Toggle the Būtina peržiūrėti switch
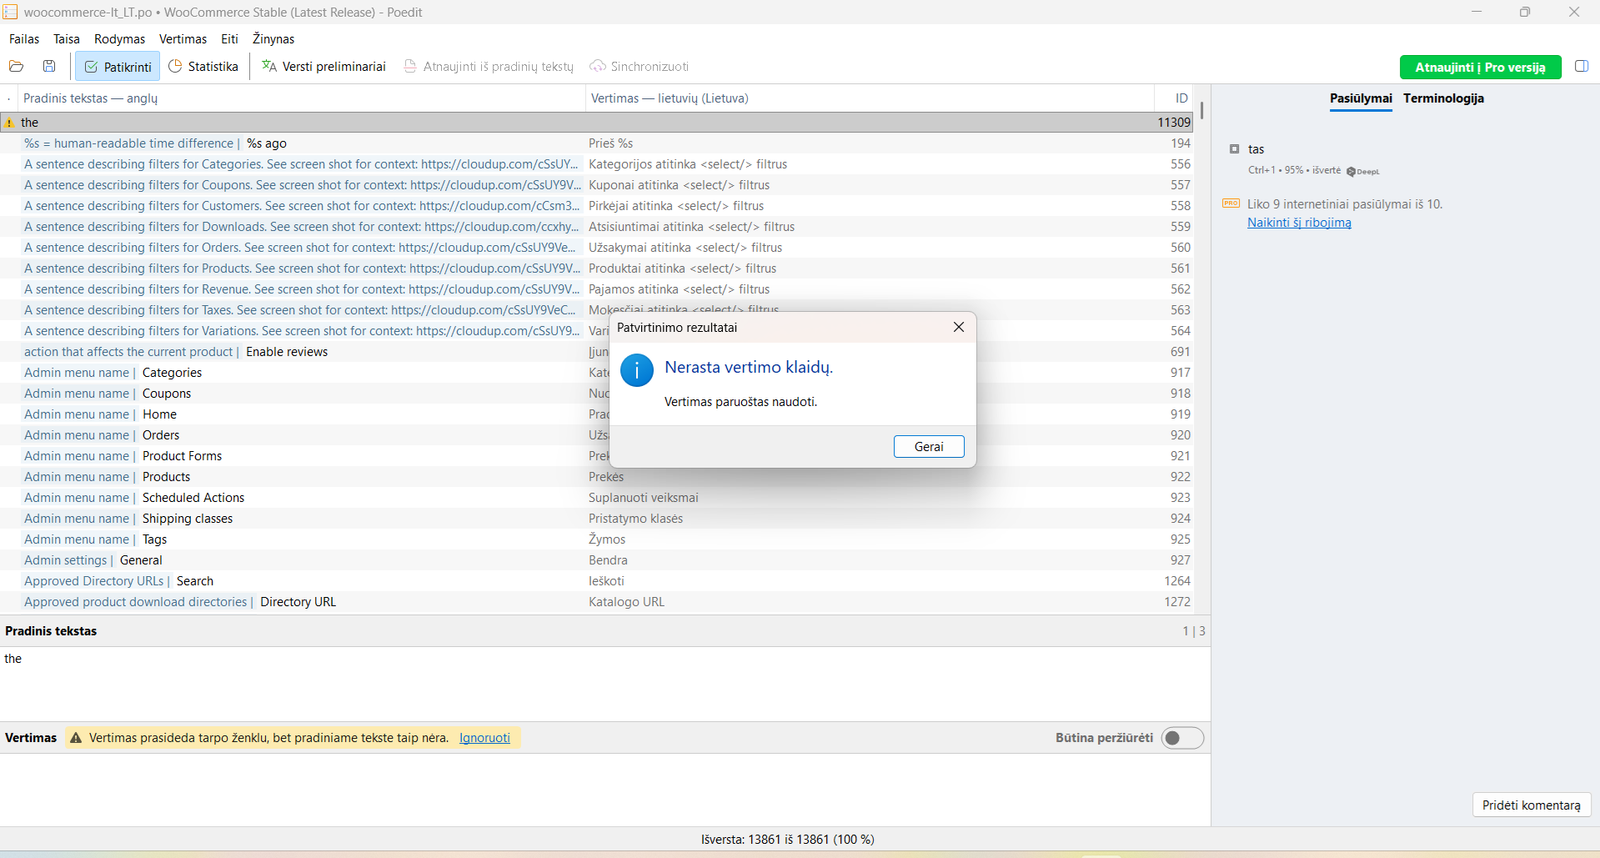 click(1182, 738)
